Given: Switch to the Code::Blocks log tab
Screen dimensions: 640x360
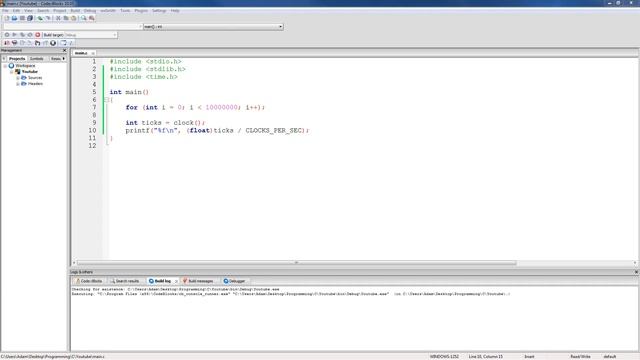Looking at the screenshot, I should 89,281.
